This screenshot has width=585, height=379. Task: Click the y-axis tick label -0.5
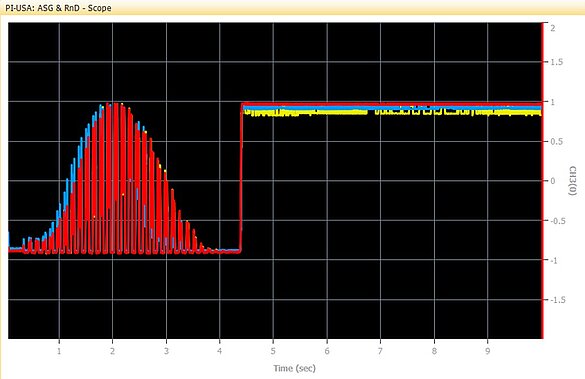pyautogui.click(x=558, y=221)
